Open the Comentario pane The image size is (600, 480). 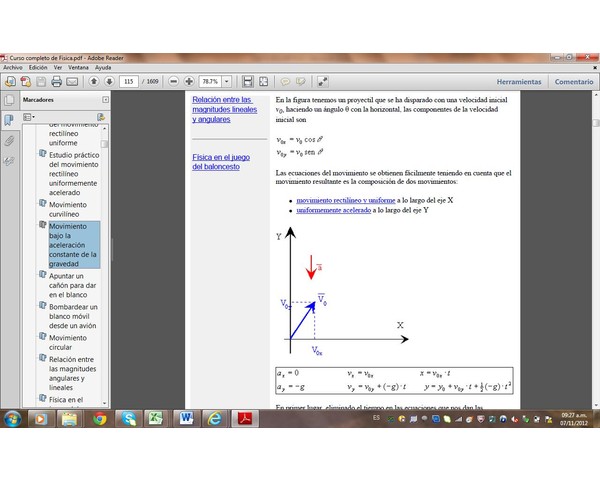coord(574,82)
